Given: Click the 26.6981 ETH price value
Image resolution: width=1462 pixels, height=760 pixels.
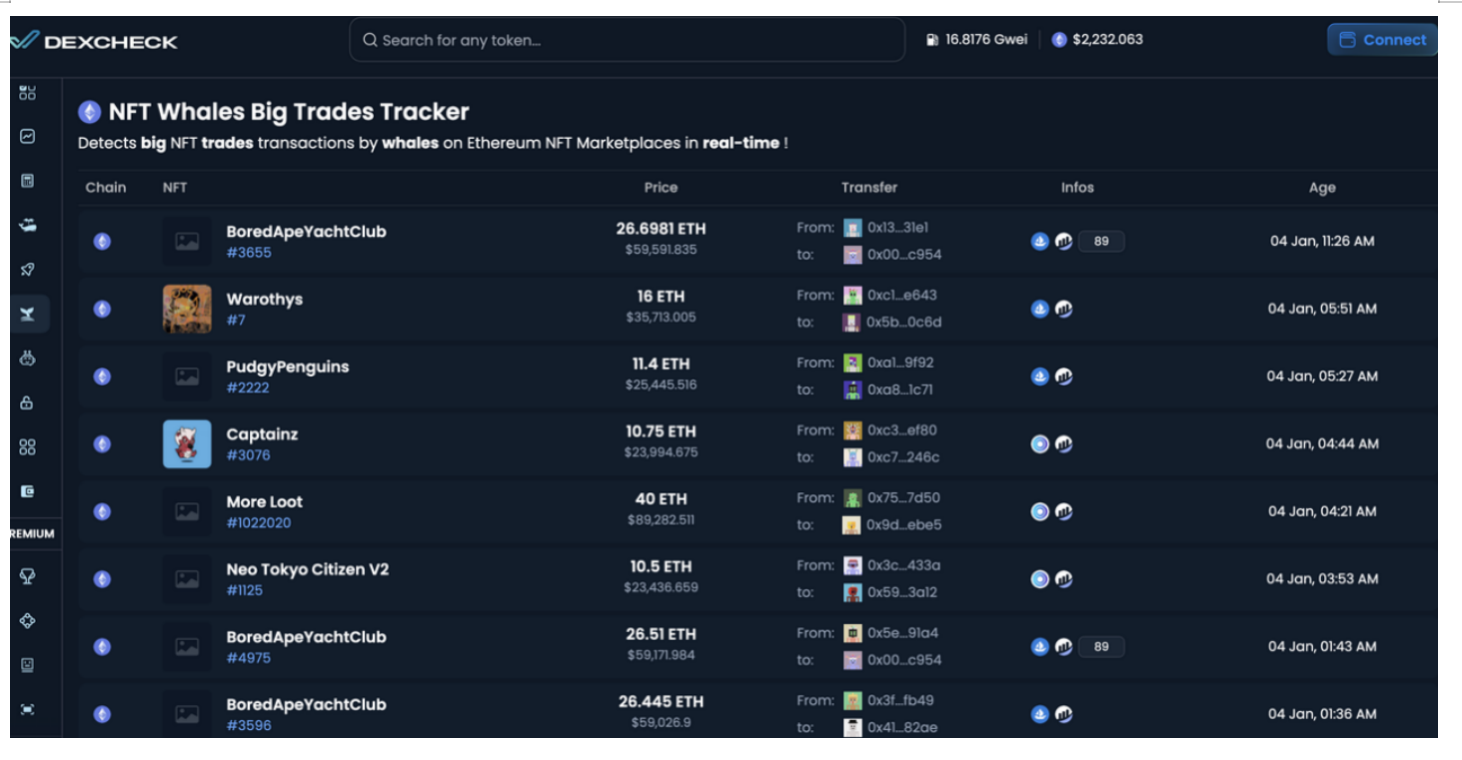Looking at the screenshot, I should [661, 229].
